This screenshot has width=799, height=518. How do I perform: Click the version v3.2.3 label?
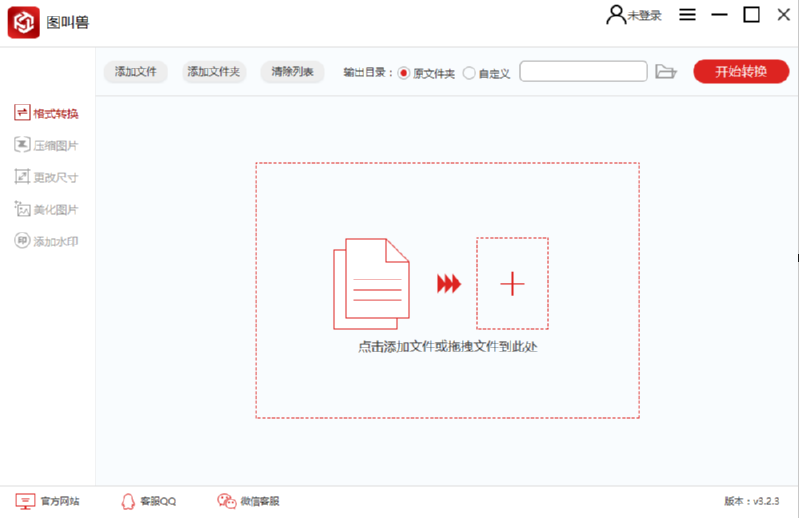[752, 501]
